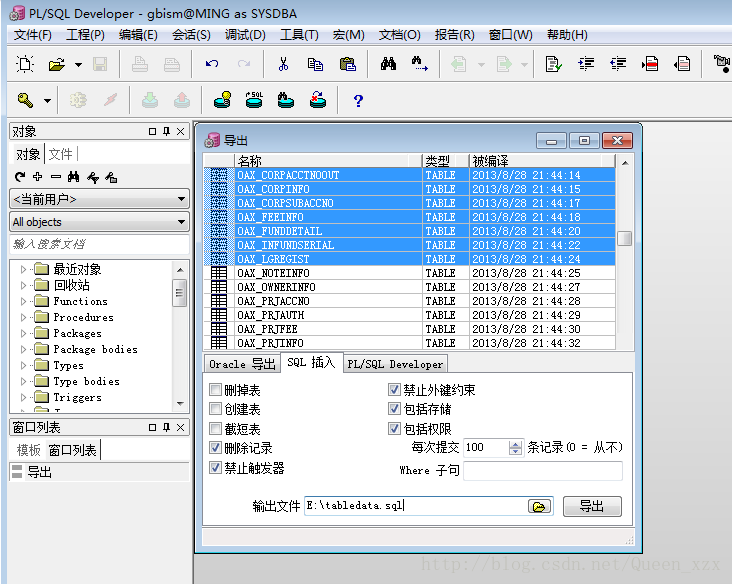Open the 会话(S) menu
This screenshot has height=584, width=732.
[x=191, y=35]
